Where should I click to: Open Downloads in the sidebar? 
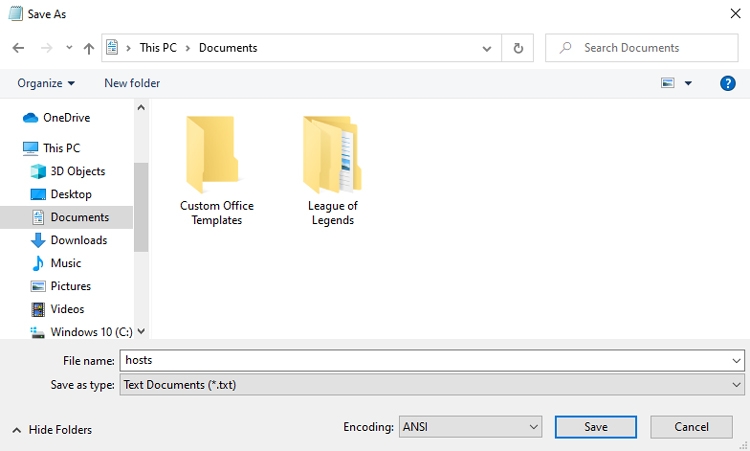[79, 240]
